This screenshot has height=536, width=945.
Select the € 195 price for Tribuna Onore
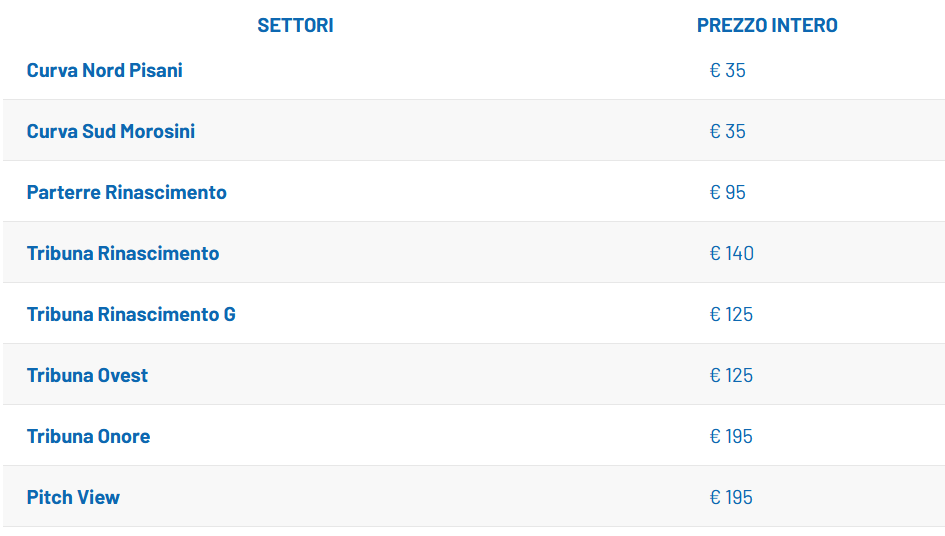[x=731, y=437]
